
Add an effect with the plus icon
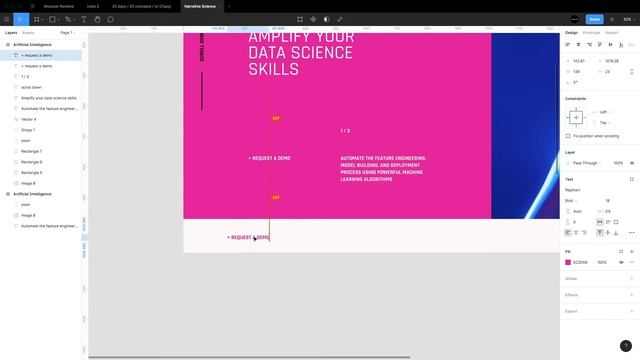631,295
